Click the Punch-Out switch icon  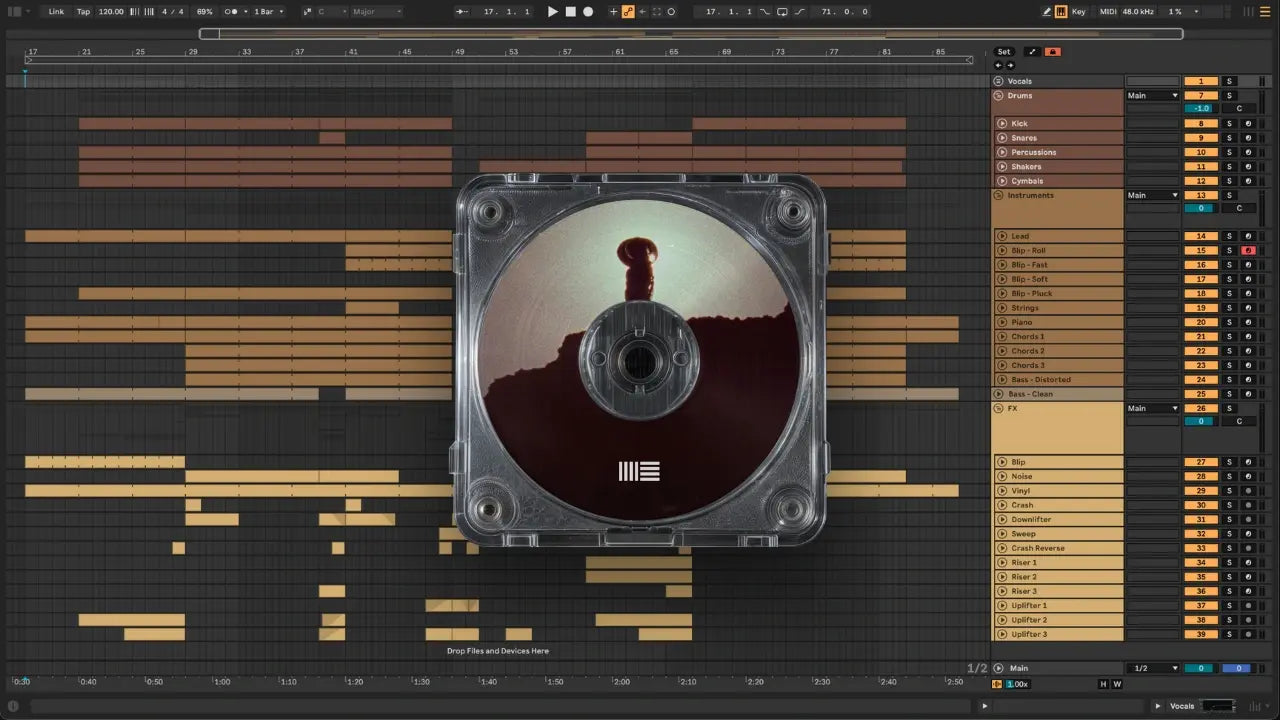pos(799,12)
